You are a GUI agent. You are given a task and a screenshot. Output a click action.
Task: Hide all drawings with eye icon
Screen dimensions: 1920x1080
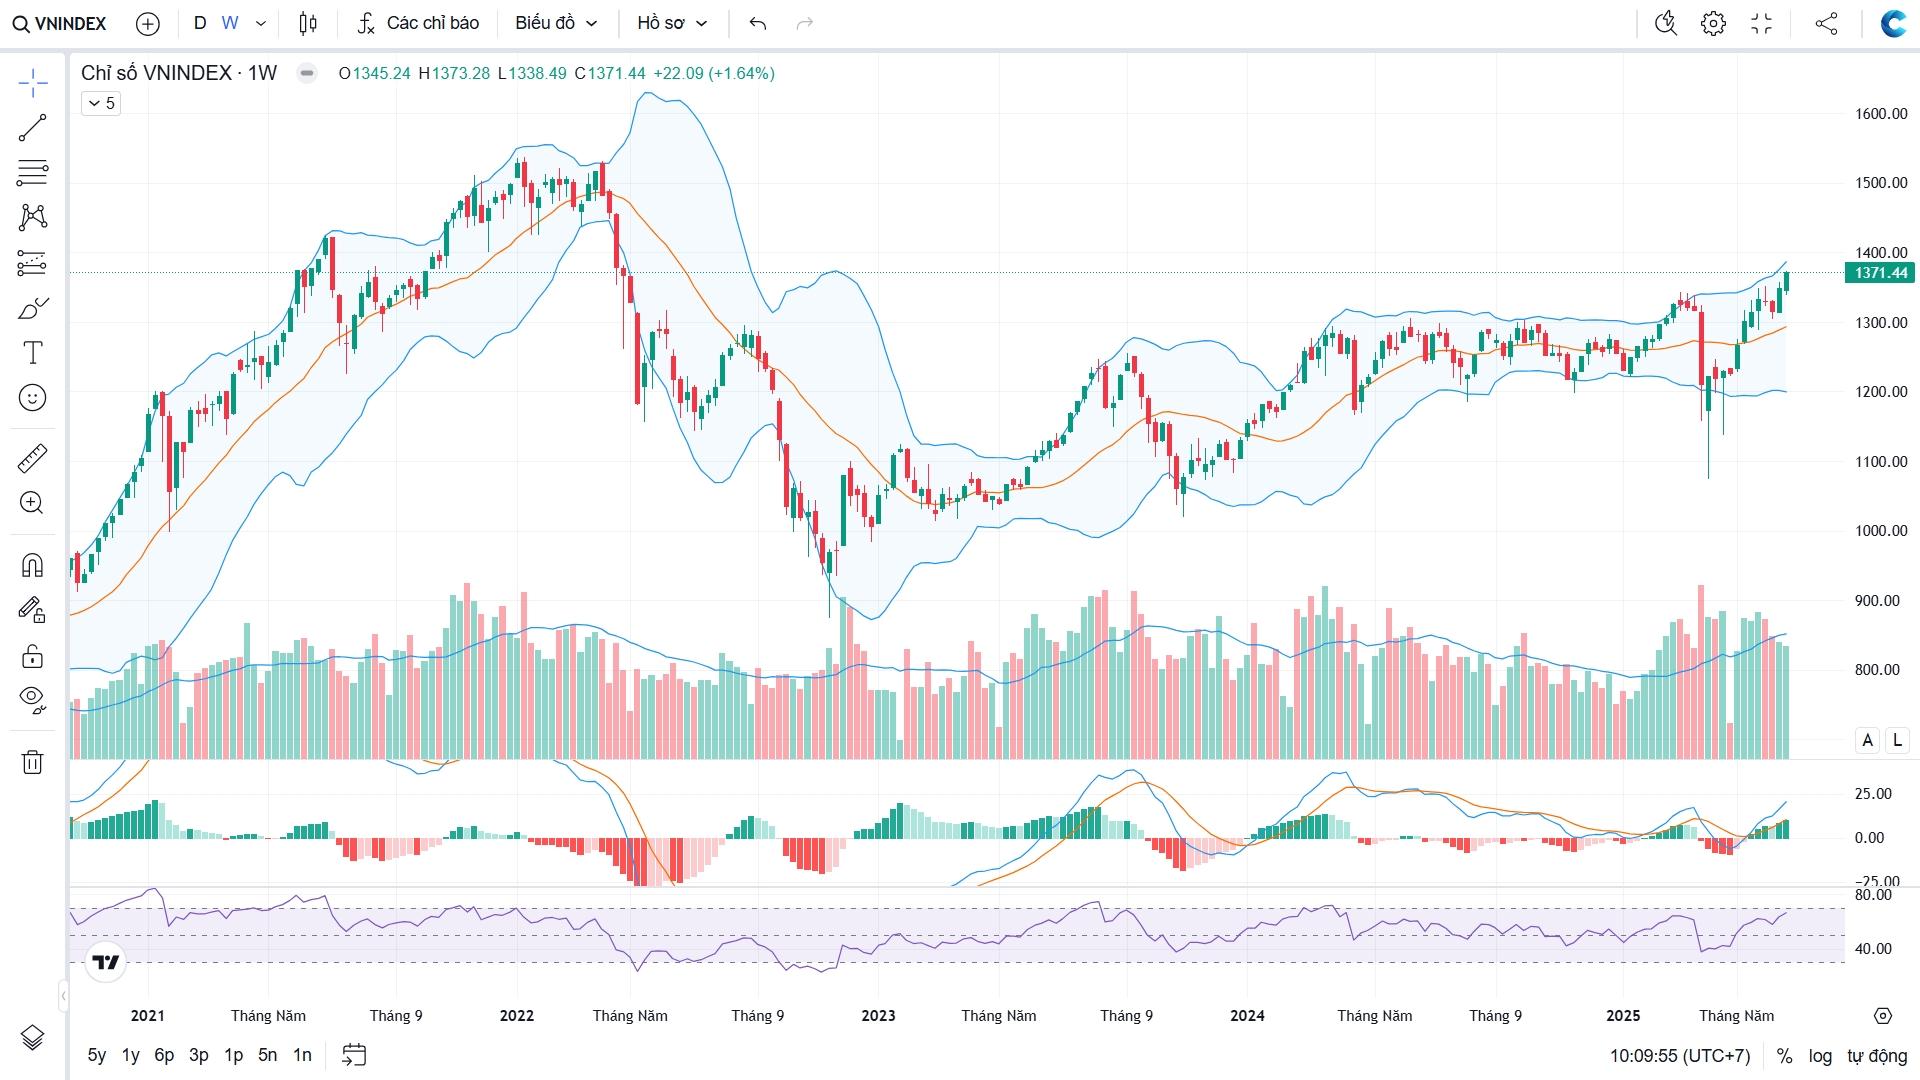tap(32, 698)
